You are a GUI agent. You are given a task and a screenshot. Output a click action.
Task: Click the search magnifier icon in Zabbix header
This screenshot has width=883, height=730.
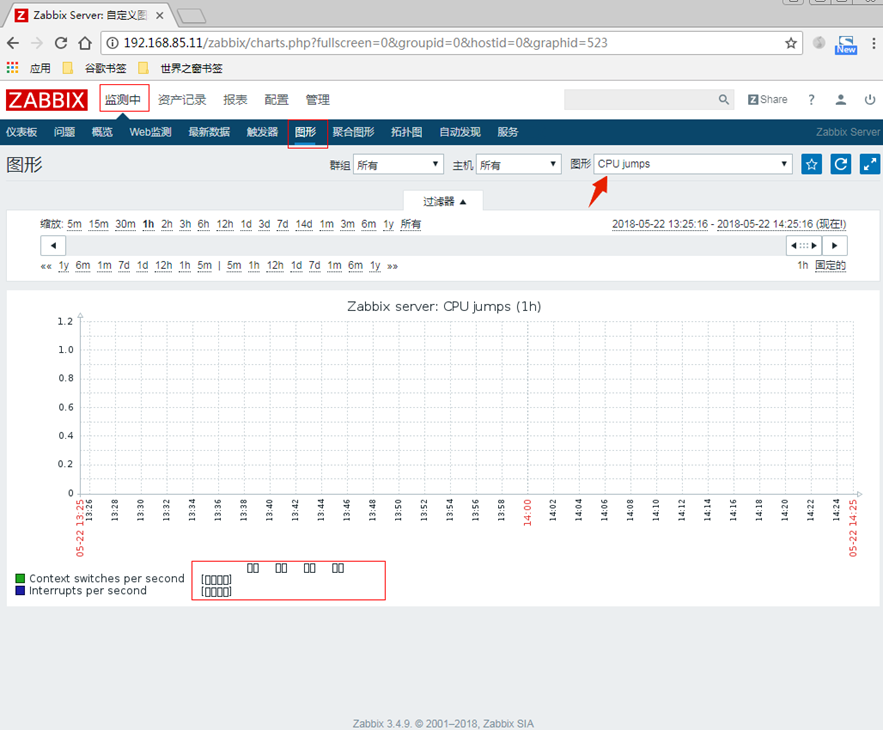[724, 100]
